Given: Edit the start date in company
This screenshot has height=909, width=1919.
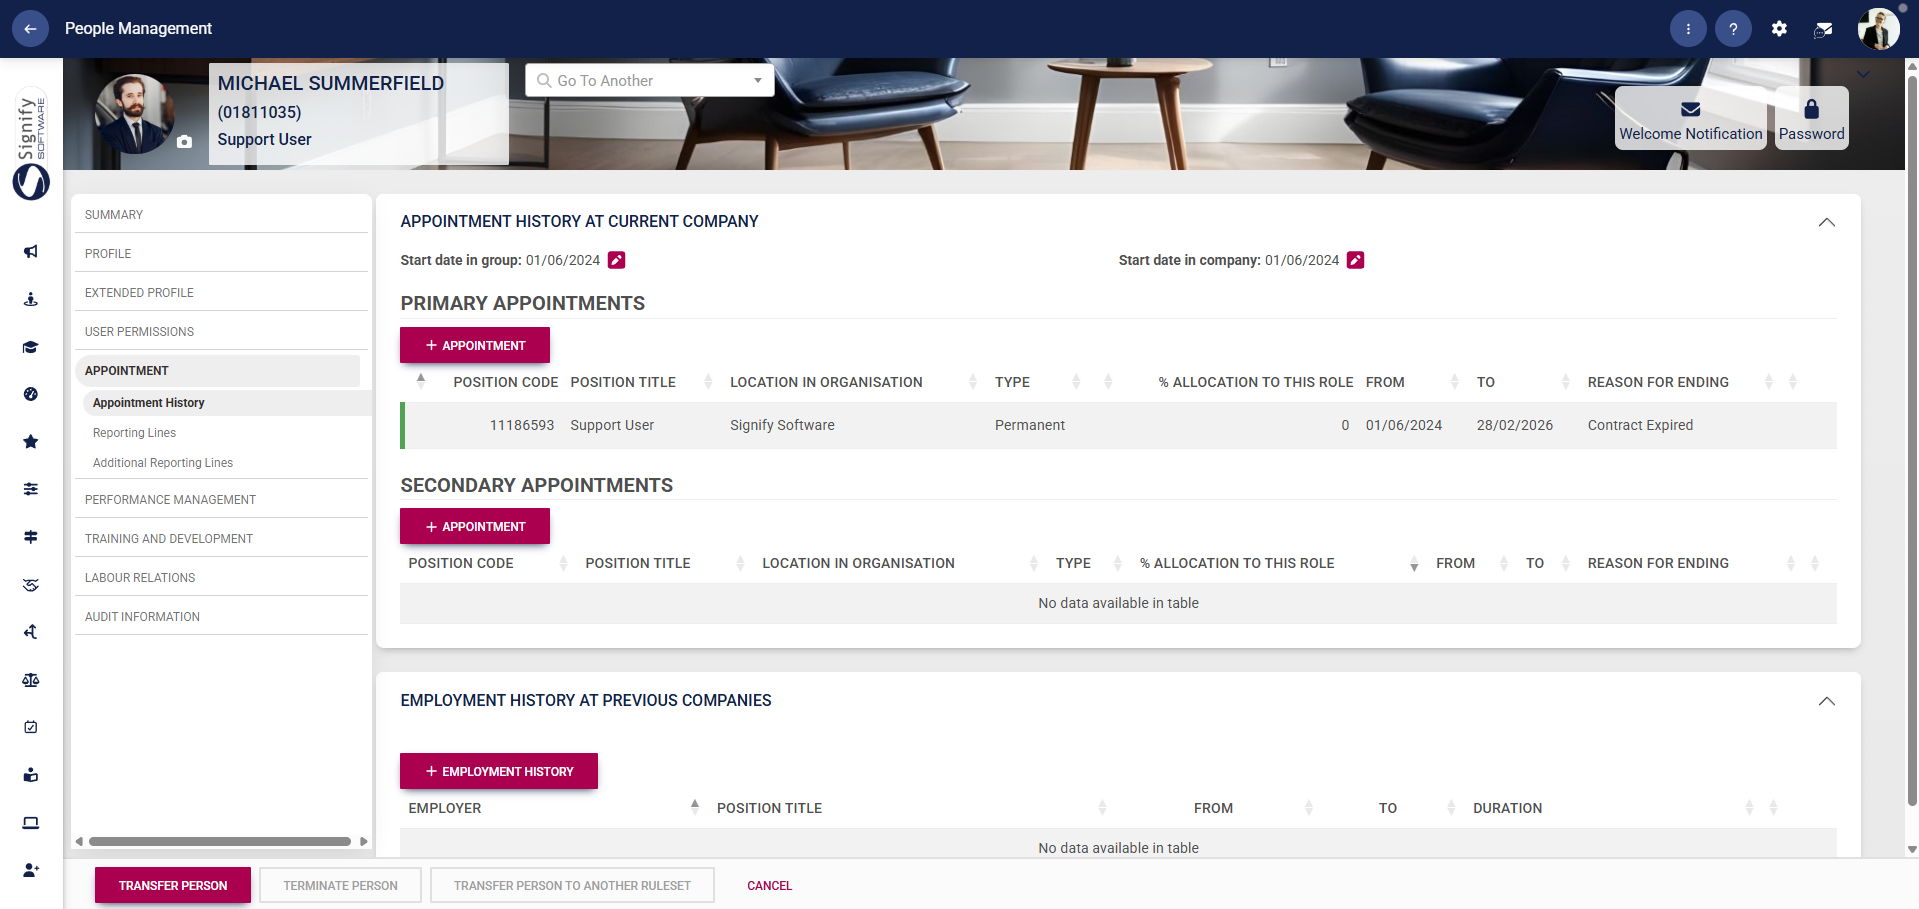Looking at the screenshot, I should [x=1355, y=260].
